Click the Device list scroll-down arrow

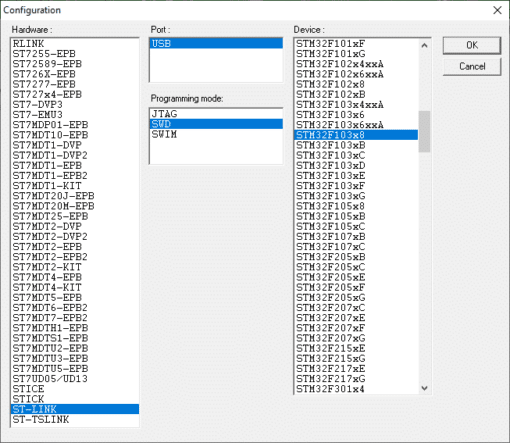(x=424, y=388)
